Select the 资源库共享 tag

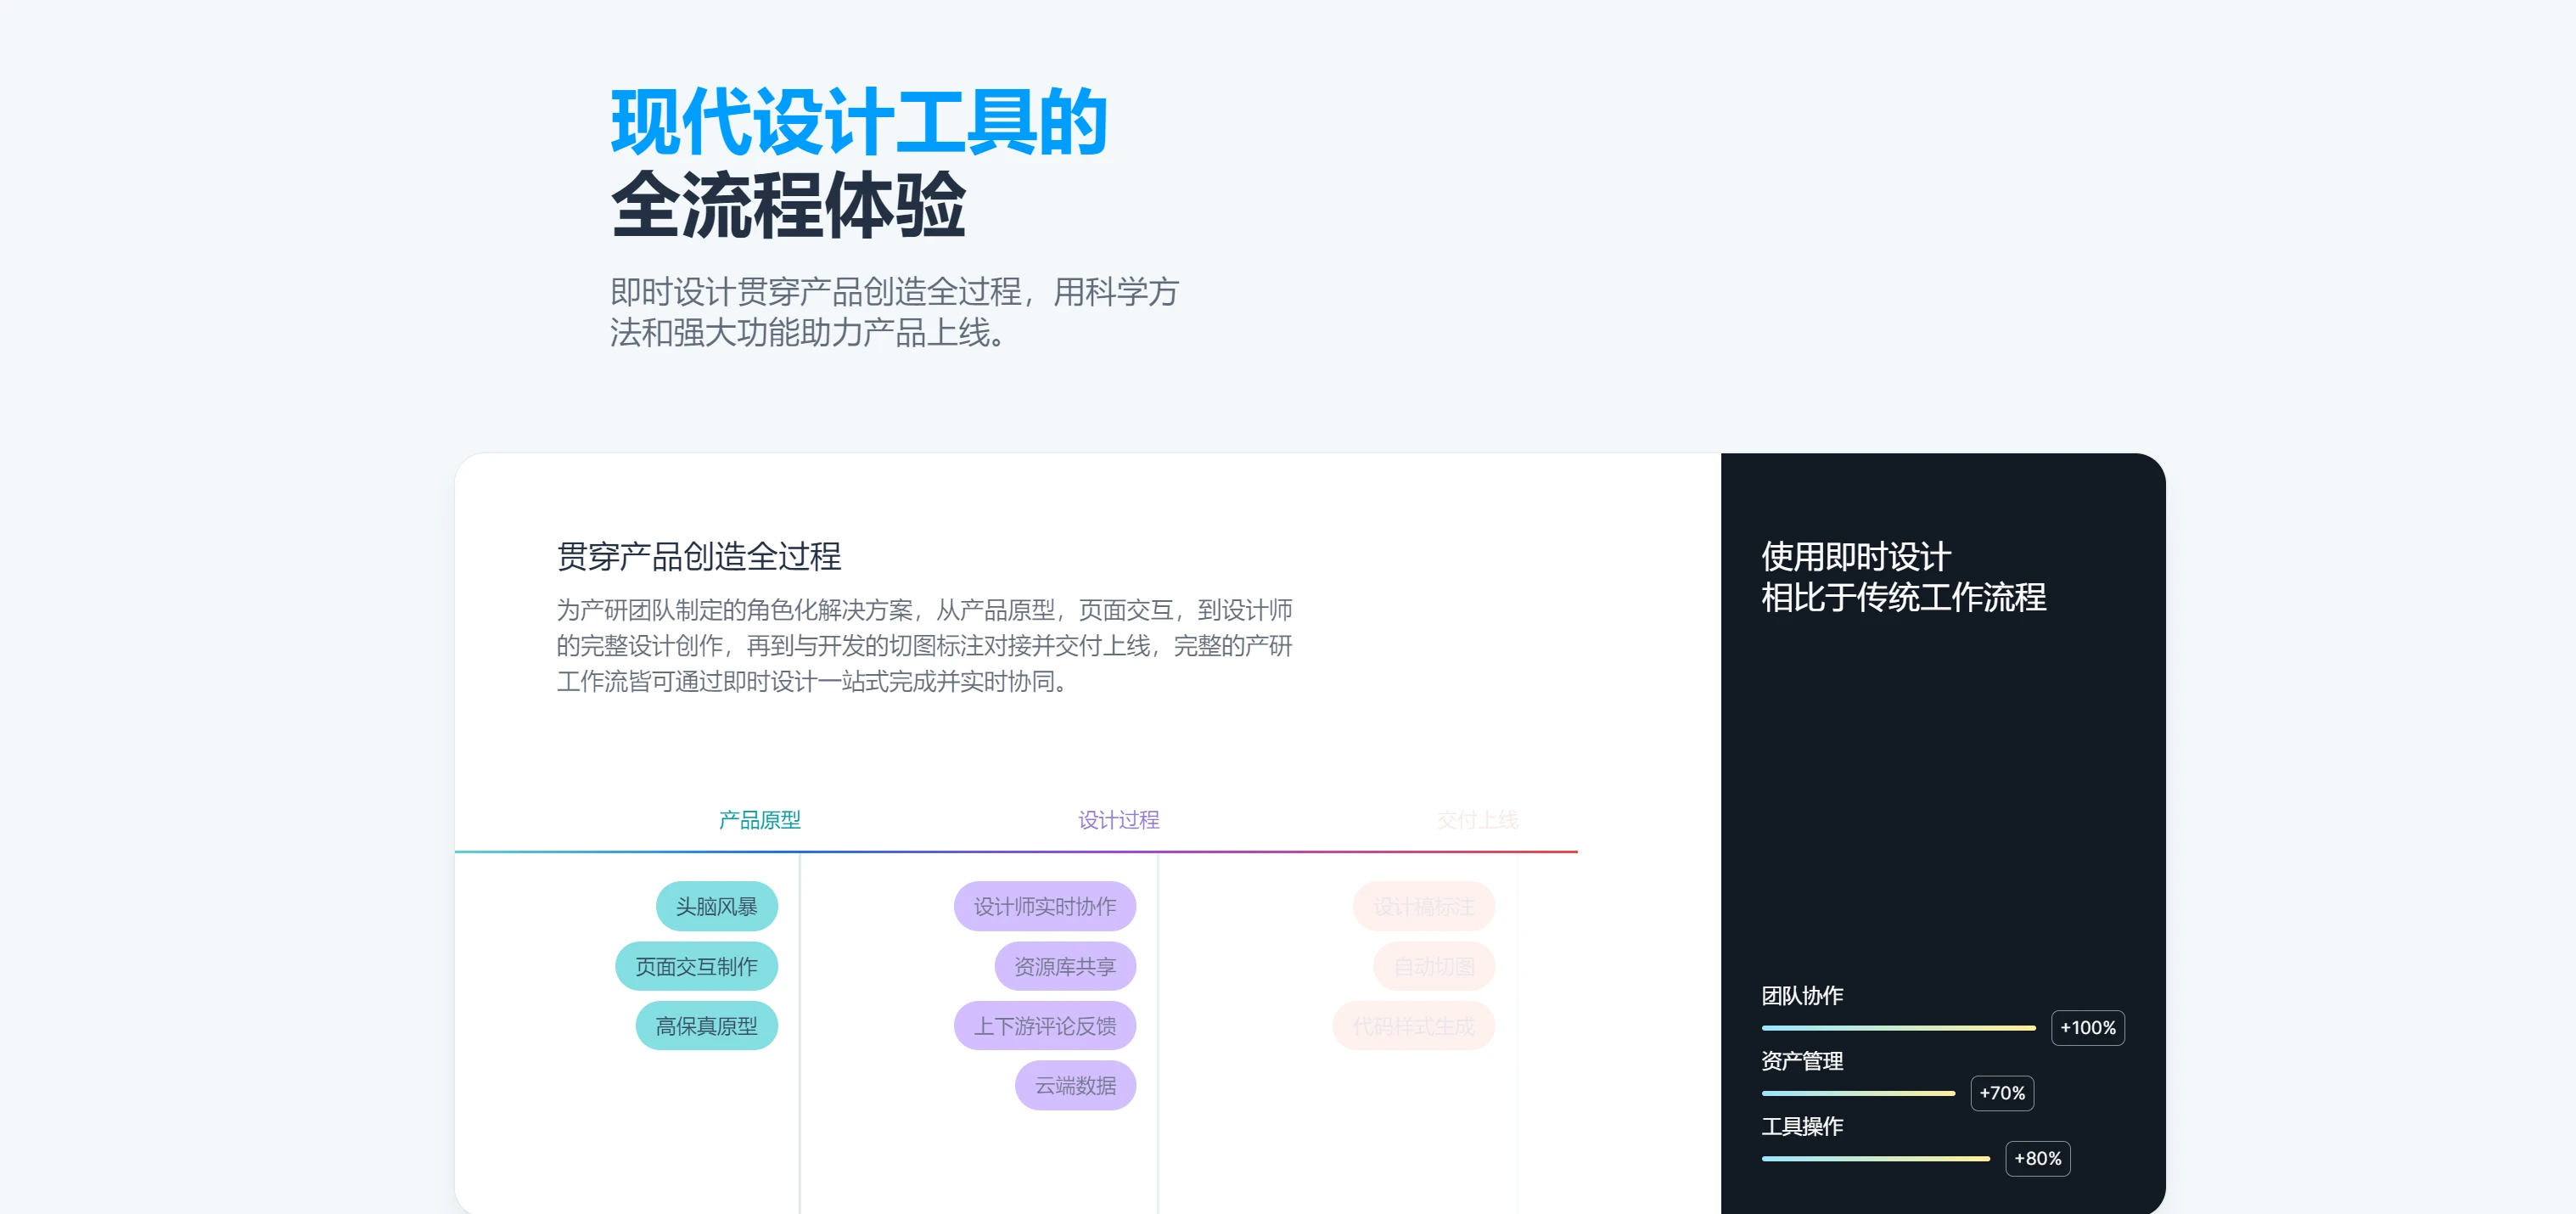coord(1065,966)
